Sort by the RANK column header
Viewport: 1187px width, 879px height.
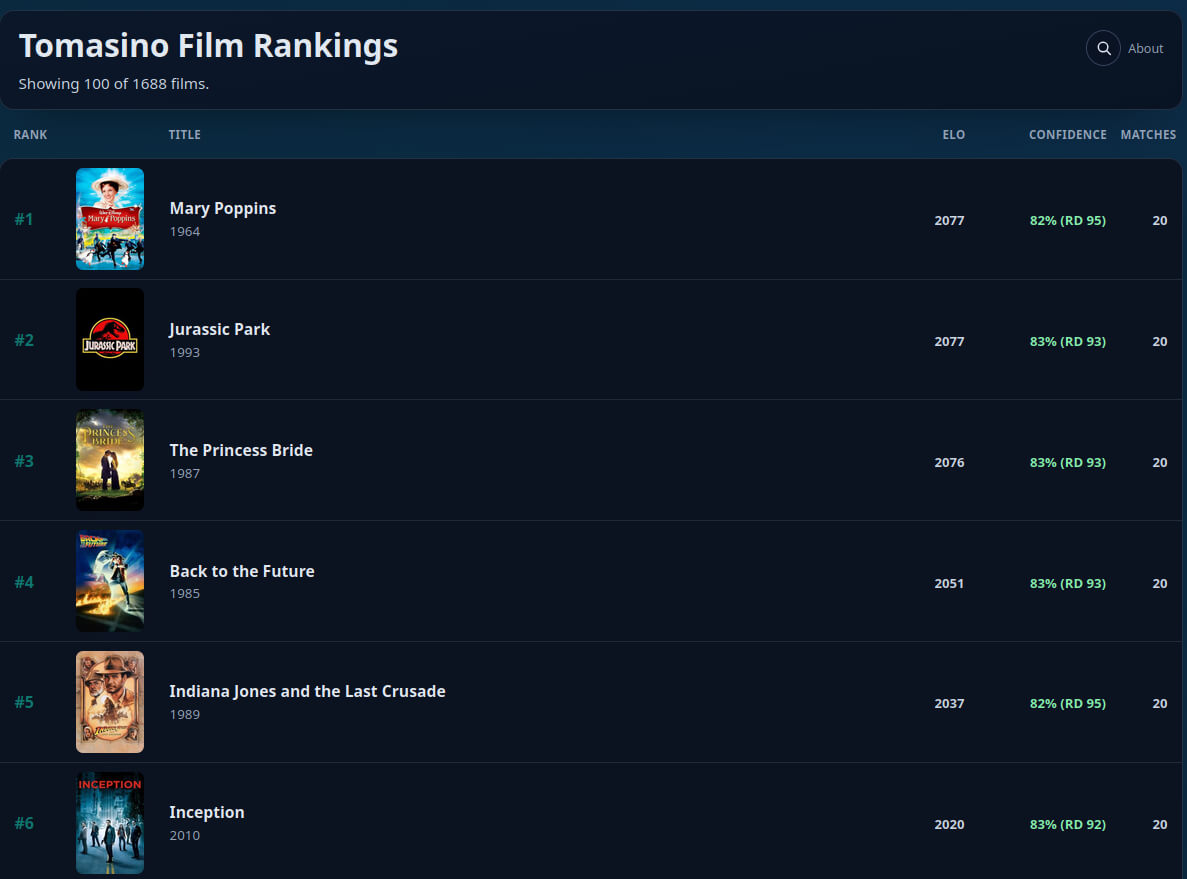click(x=30, y=135)
